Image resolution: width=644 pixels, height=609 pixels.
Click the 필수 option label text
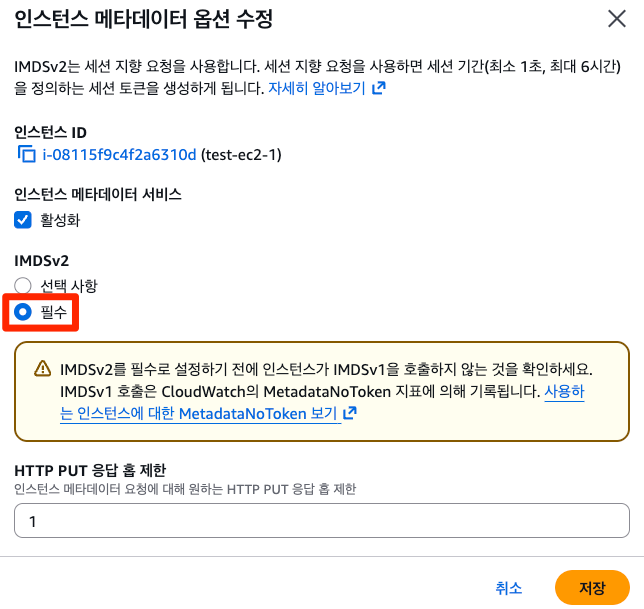[53, 312]
